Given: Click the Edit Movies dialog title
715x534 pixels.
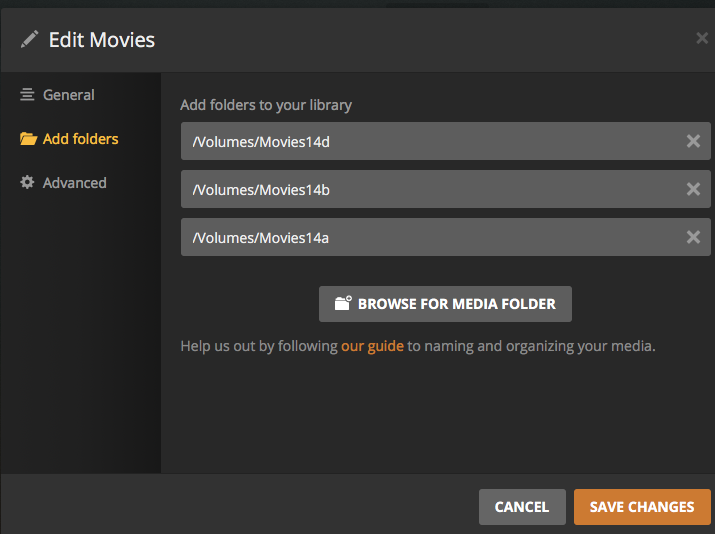Looking at the screenshot, I should point(101,40).
